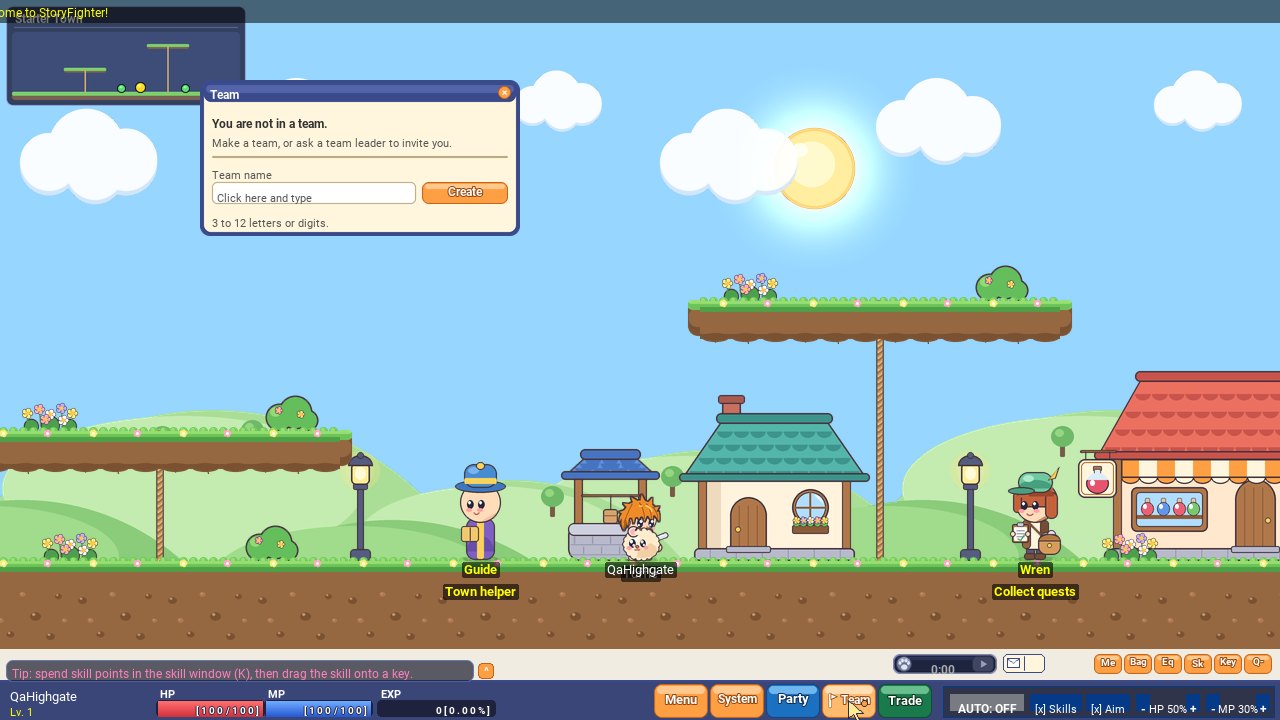Viewport: 1280px width, 720px height.
Task: Open the Eq equipment shortcut
Action: coord(1167,663)
